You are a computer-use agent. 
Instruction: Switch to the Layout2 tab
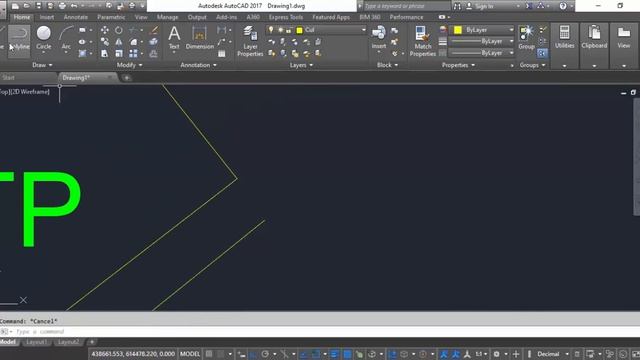tap(68, 342)
